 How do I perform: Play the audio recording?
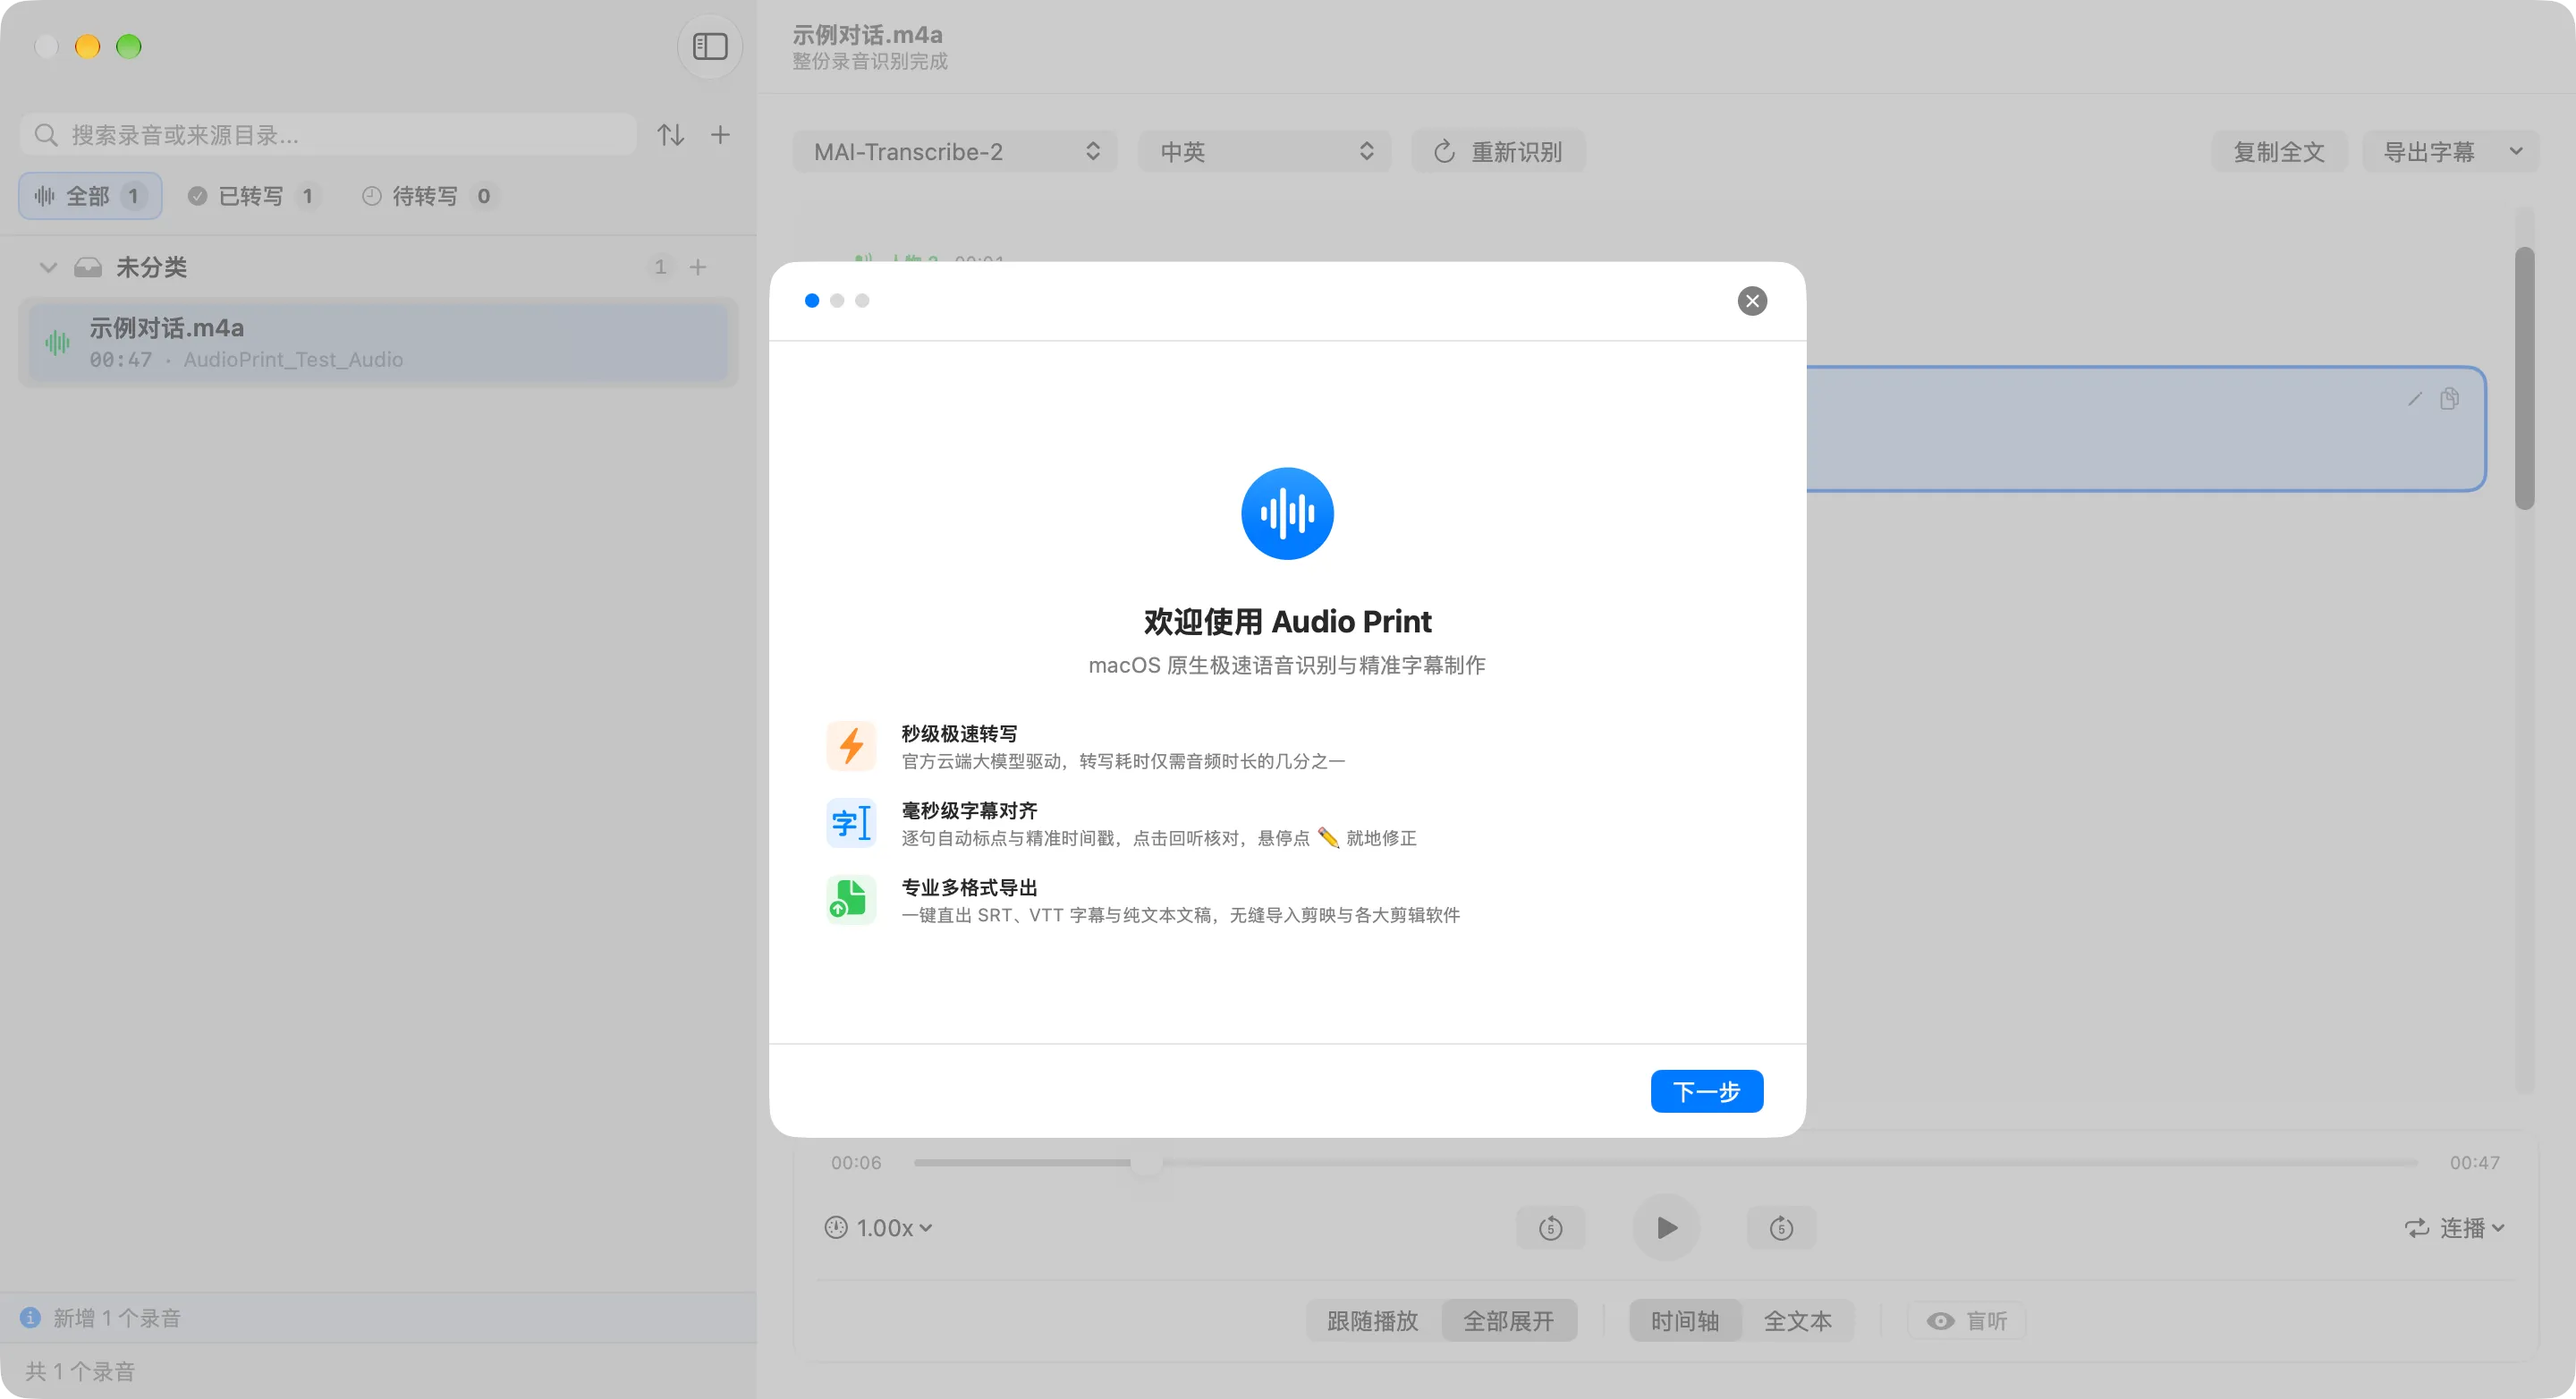1666,1228
